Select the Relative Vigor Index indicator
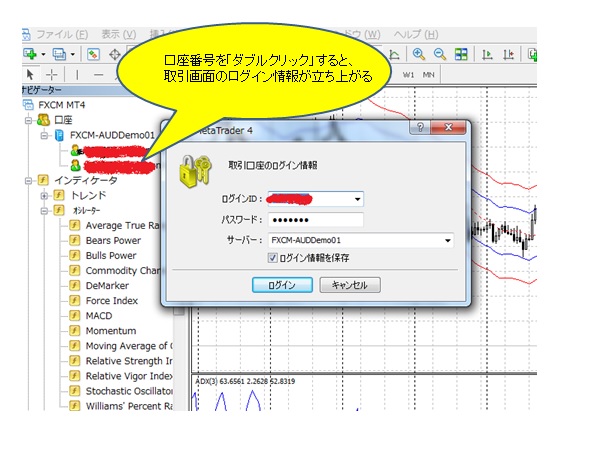Image resolution: width=599 pixels, height=463 pixels. 129,376
